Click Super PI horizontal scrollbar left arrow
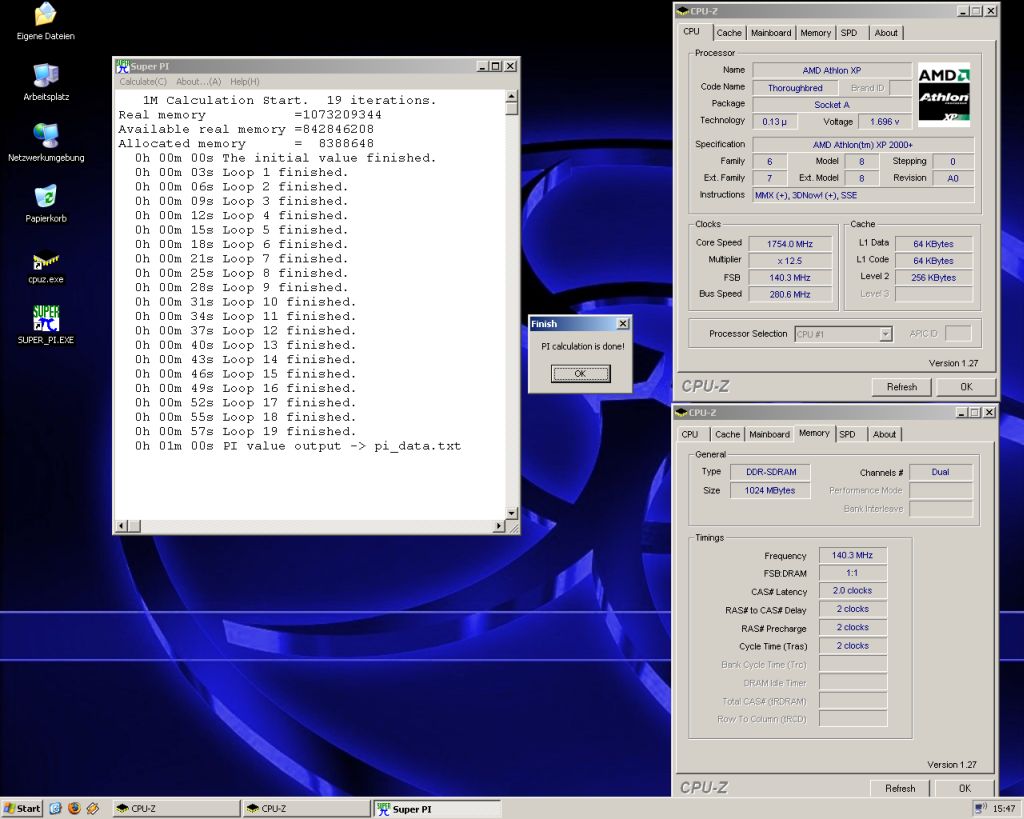The height and width of the screenshot is (819, 1024). 121,526
